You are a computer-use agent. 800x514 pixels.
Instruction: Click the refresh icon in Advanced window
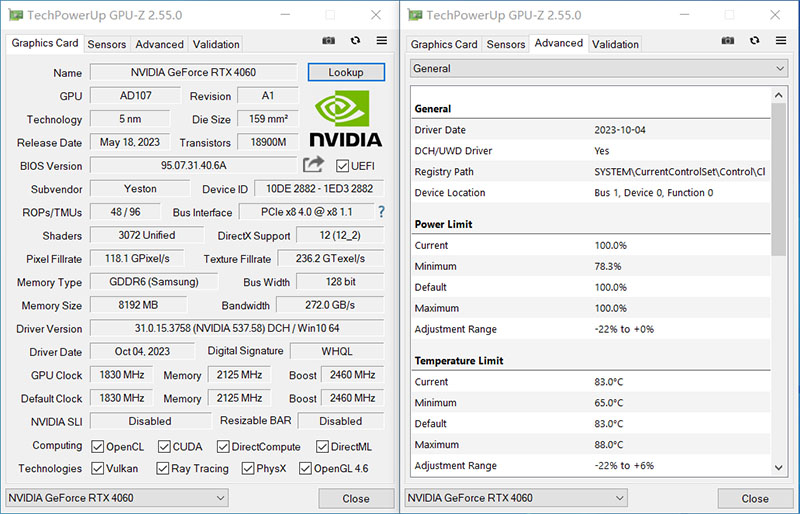click(x=755, y=40)
